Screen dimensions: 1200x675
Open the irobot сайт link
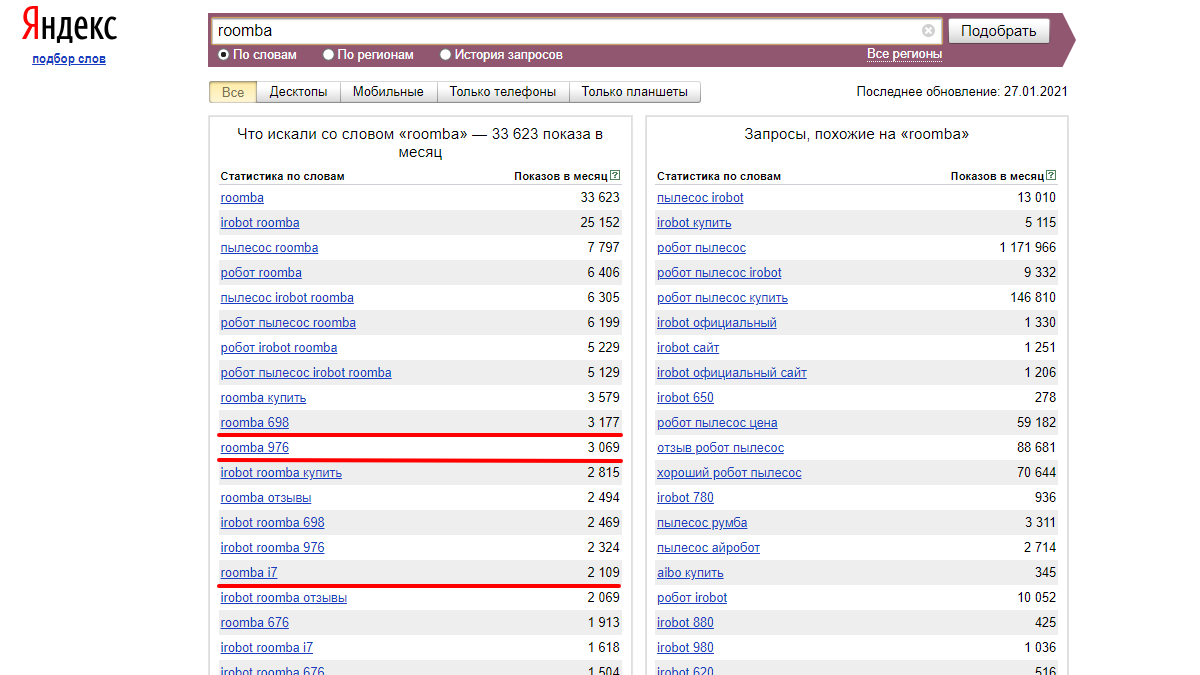pos(688,348)
